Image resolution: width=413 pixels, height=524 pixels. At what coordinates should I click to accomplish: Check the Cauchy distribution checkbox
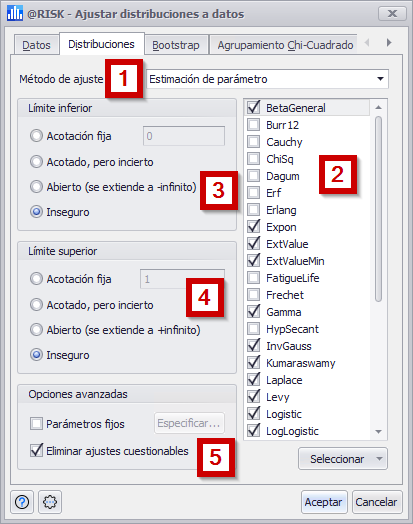[253, 142]
